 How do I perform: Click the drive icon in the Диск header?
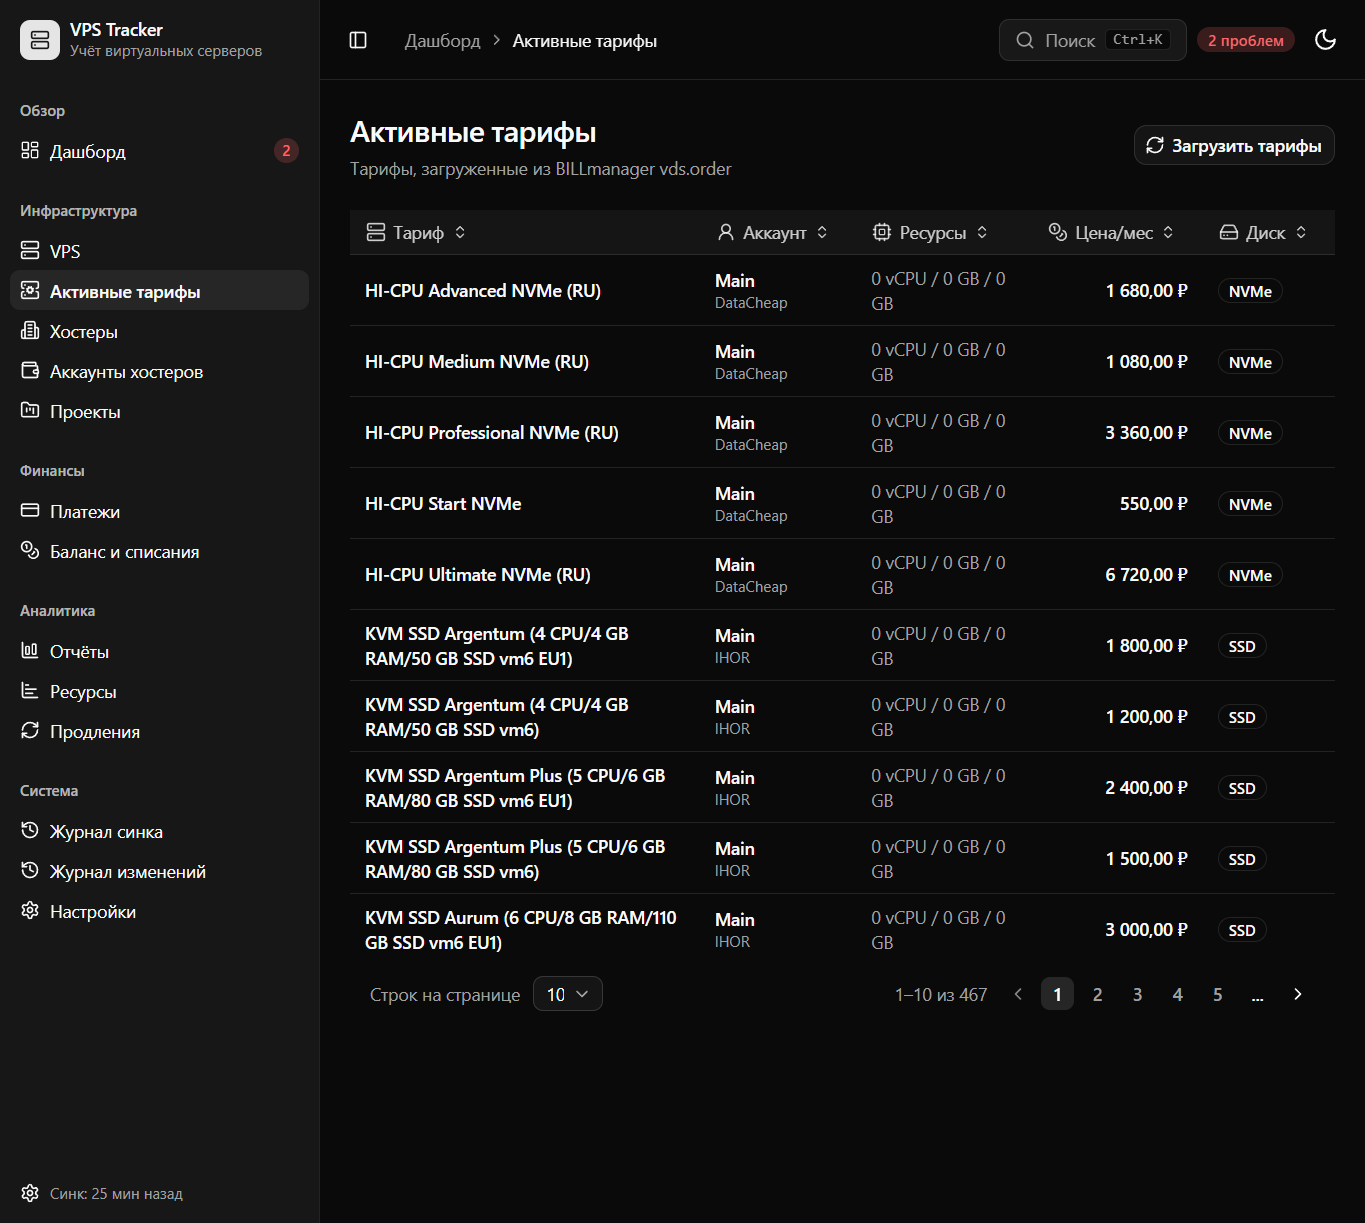(x=1229, y=232)
